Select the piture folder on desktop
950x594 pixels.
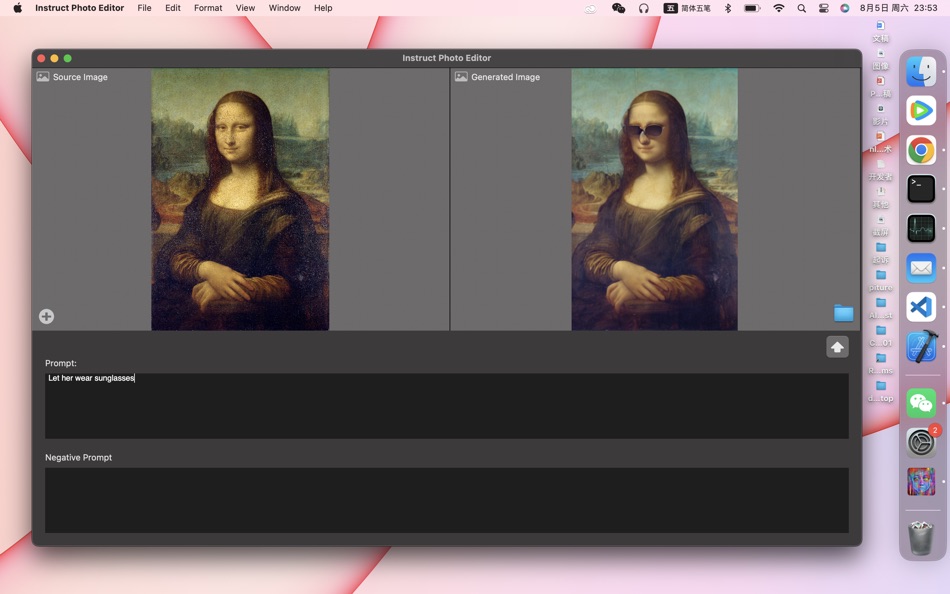880,281
